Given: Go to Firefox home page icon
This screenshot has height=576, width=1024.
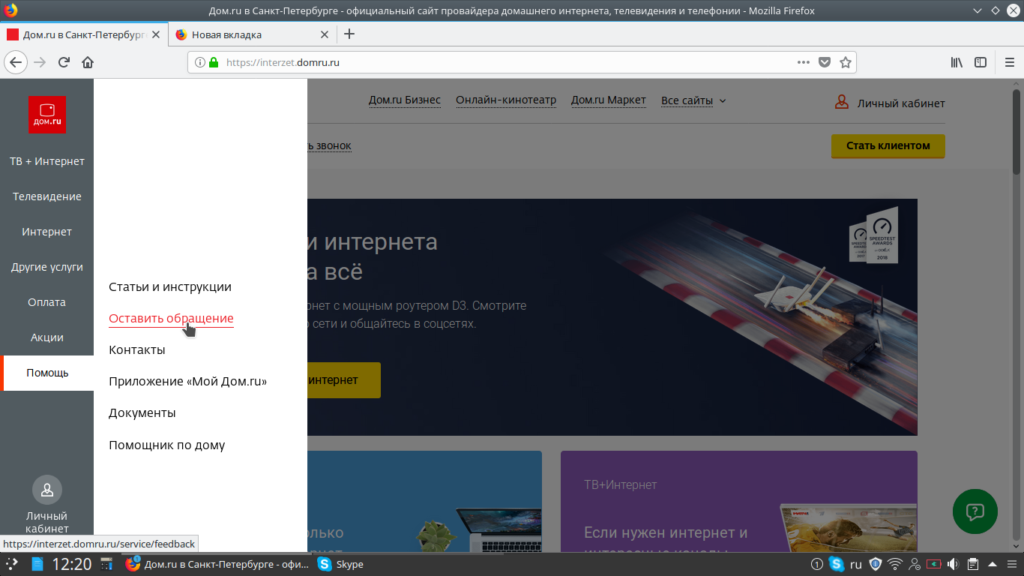Looking at the screenshot, I should (x=88, y=62).
